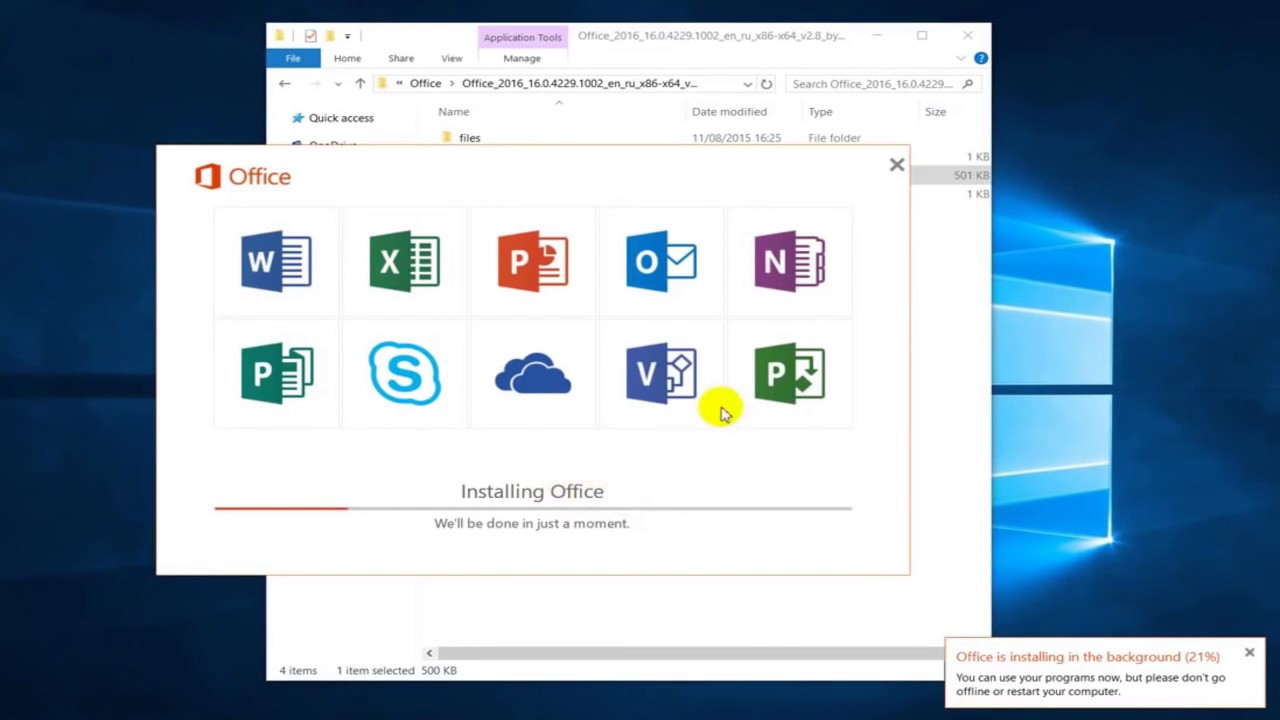Click the Office_2016 folder breadcrumb in address bar

coord(579,84)
